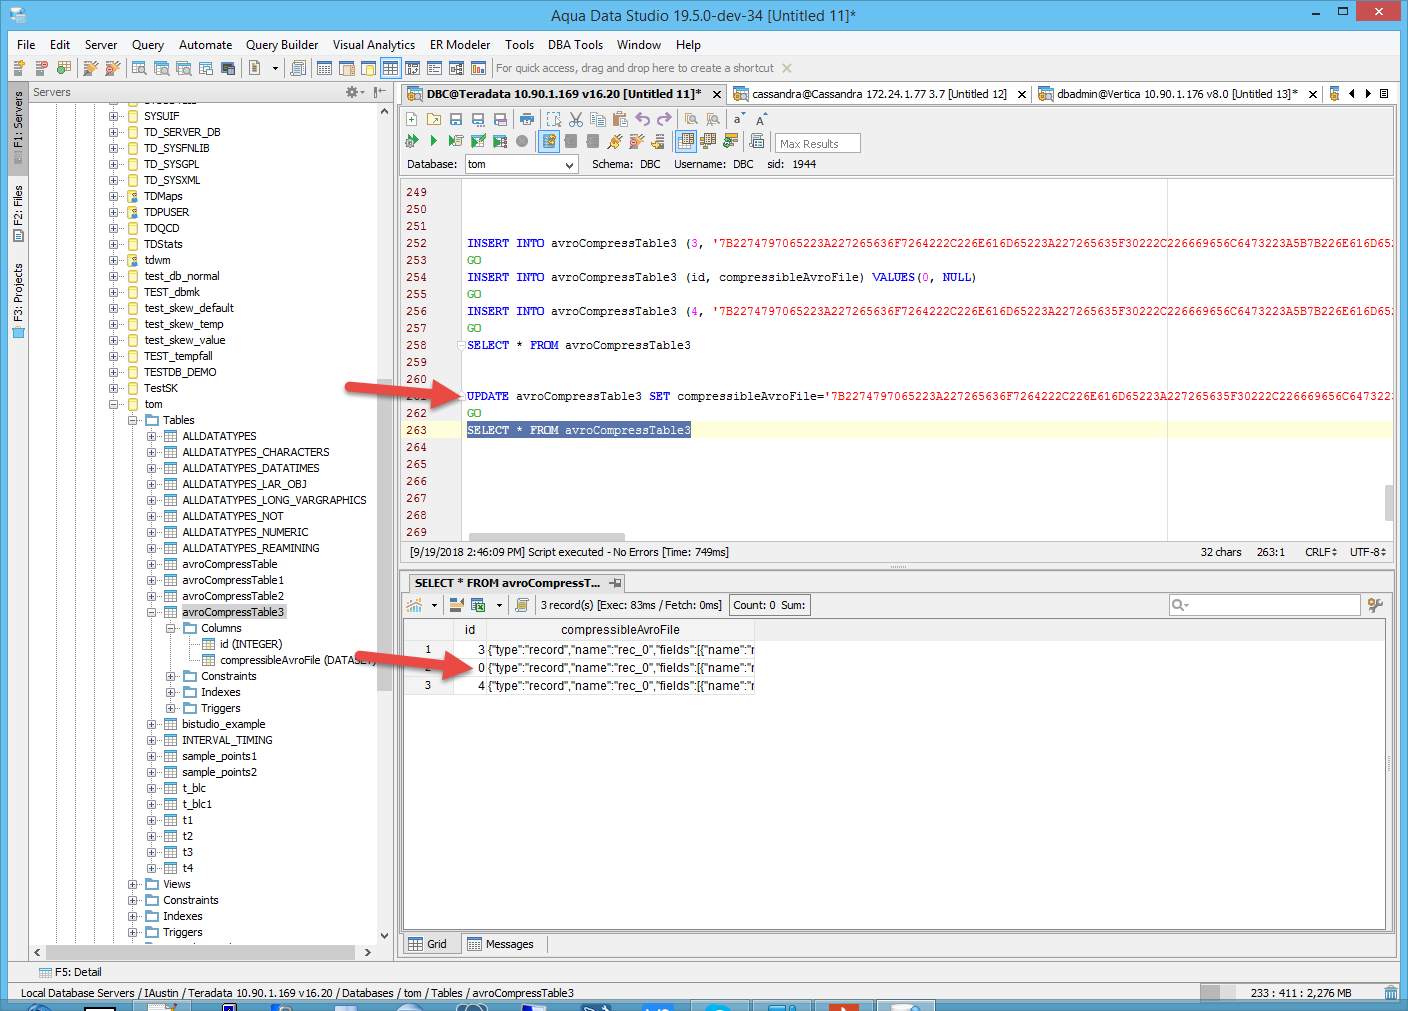
Task: Click the tab list icon at tab bar end
Action: [x=1384, y=94]
